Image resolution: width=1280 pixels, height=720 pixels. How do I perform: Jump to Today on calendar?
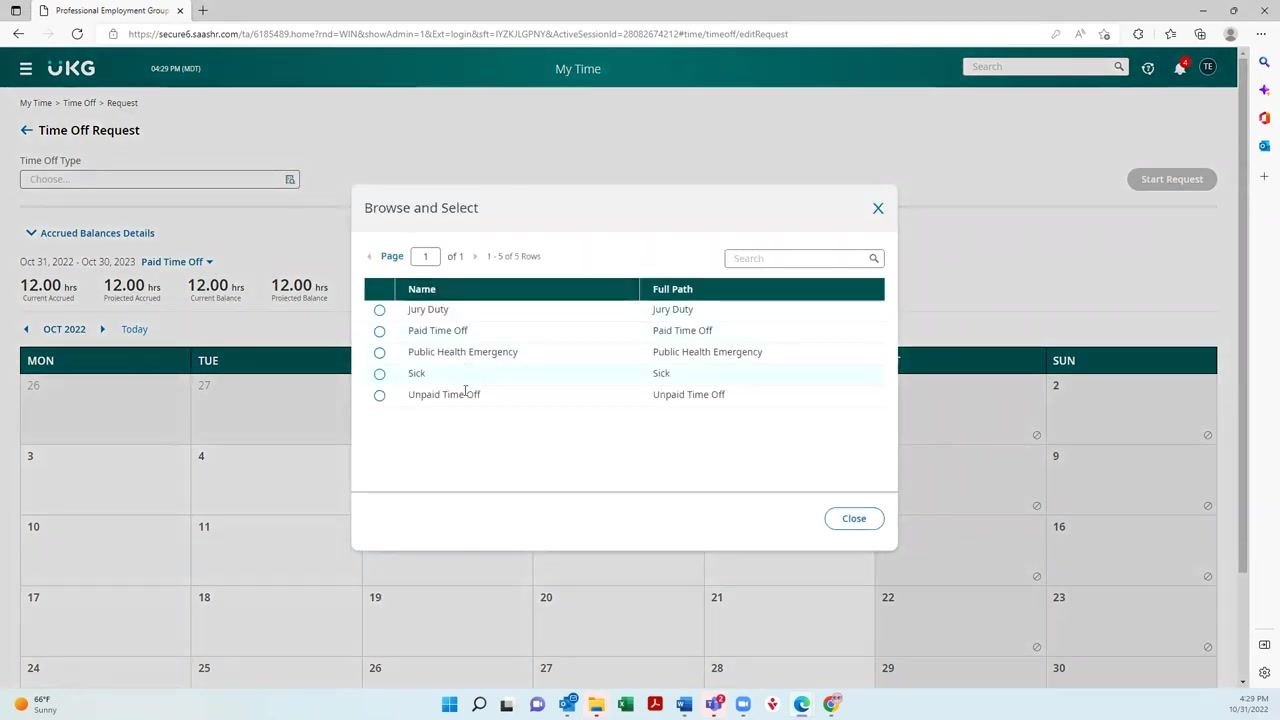coord(134,329)
